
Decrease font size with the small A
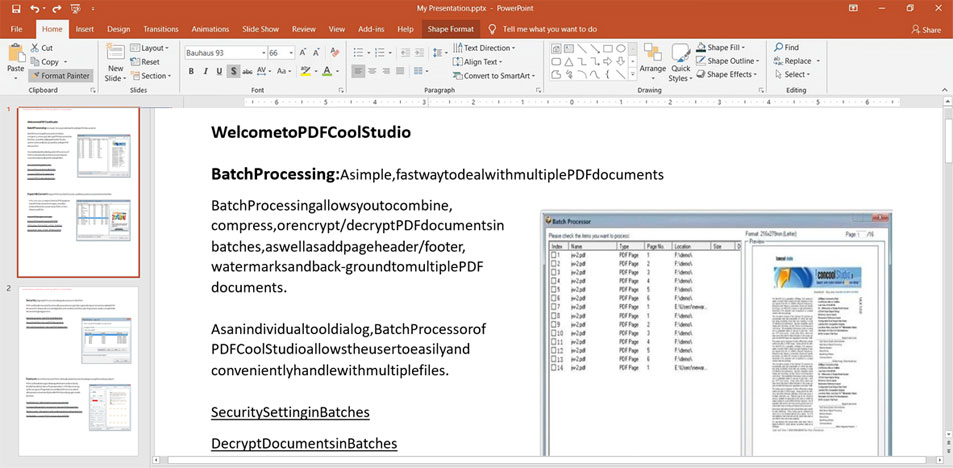pyautogui.click(x=317, y=53)
